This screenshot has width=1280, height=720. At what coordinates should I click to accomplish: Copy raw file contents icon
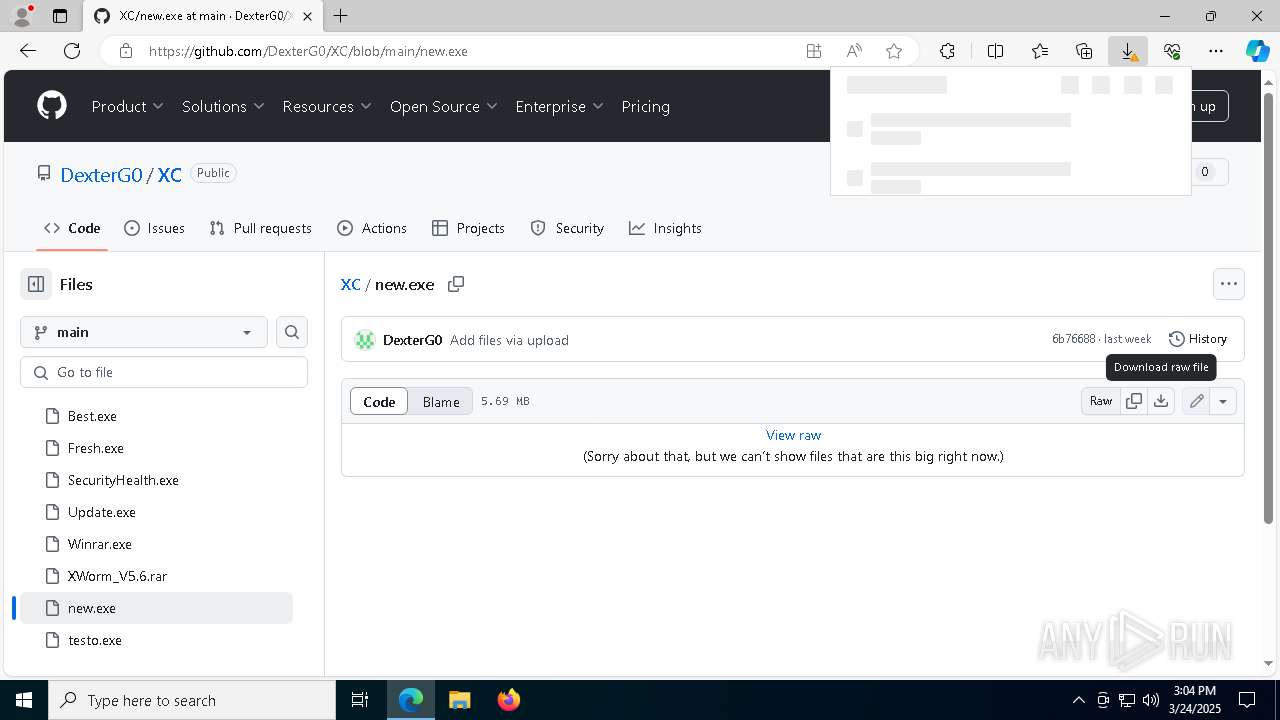[1134, 401]
